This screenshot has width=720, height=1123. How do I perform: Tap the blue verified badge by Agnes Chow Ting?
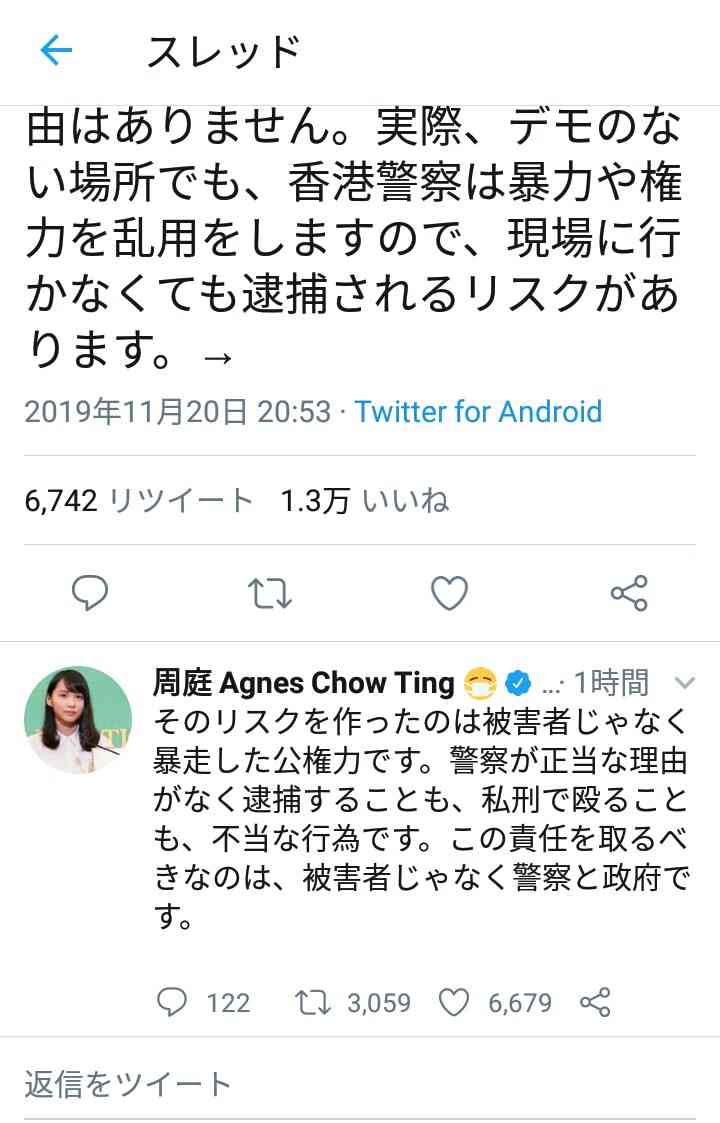click(518, 684)
